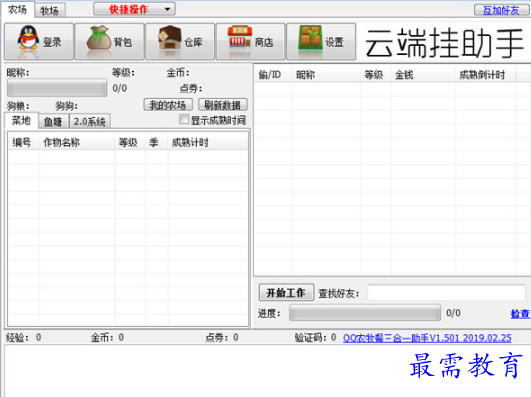Toggle the 显示成熟时间 checkbox
The height and width of the screenshot is (397, 531).
coord(184,119)
